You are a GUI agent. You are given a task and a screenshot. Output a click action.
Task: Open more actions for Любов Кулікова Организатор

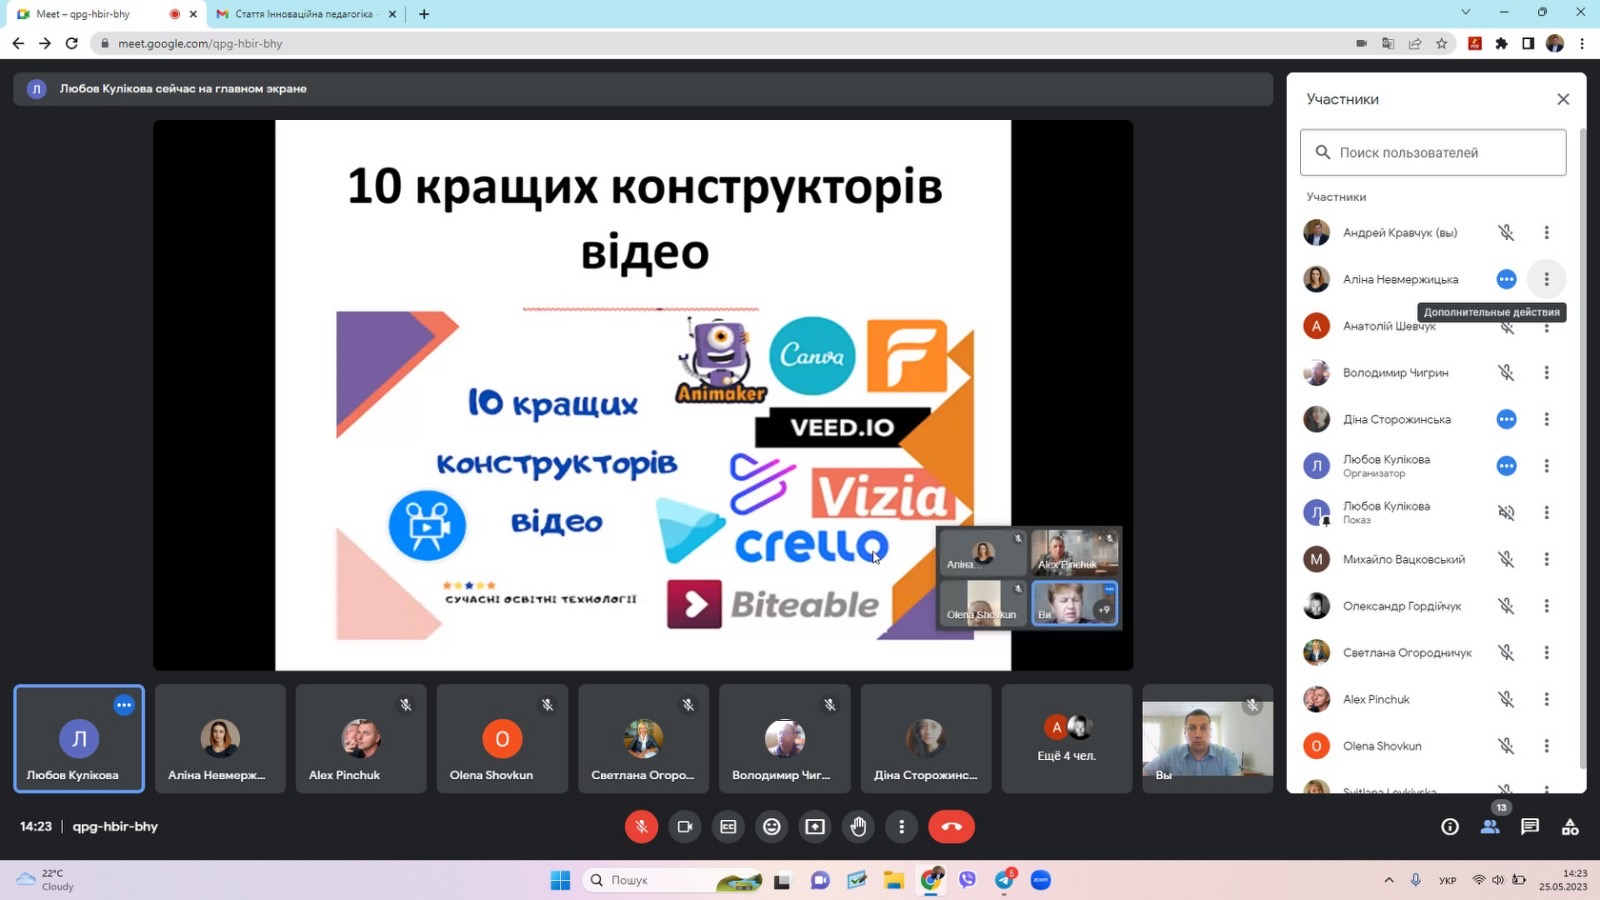coord(1546,466)
